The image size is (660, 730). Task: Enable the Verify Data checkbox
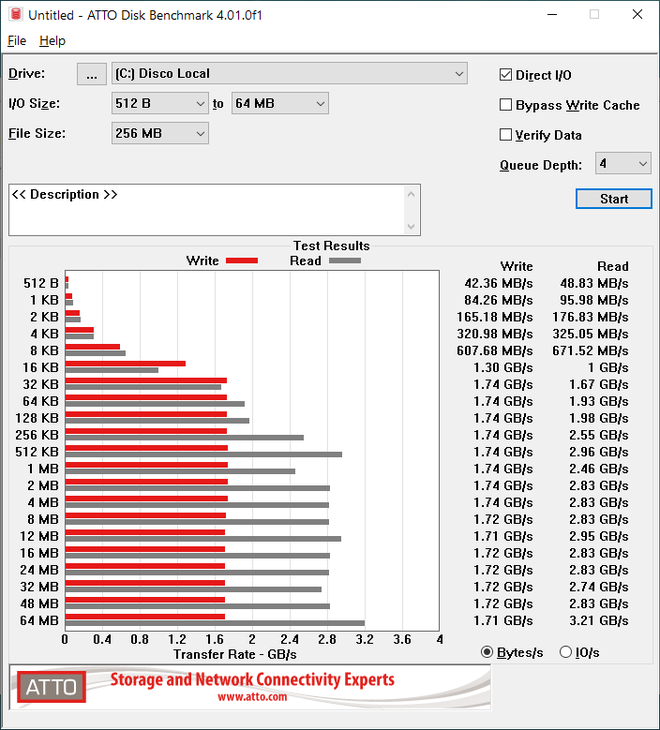pyautogui.click(x=505, y=135)
